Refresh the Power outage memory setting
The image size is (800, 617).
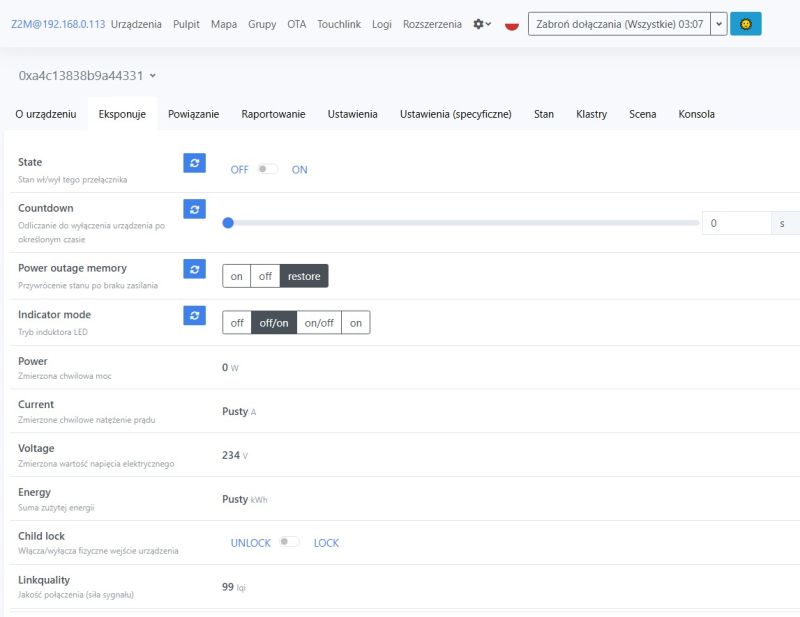(194, 269)
